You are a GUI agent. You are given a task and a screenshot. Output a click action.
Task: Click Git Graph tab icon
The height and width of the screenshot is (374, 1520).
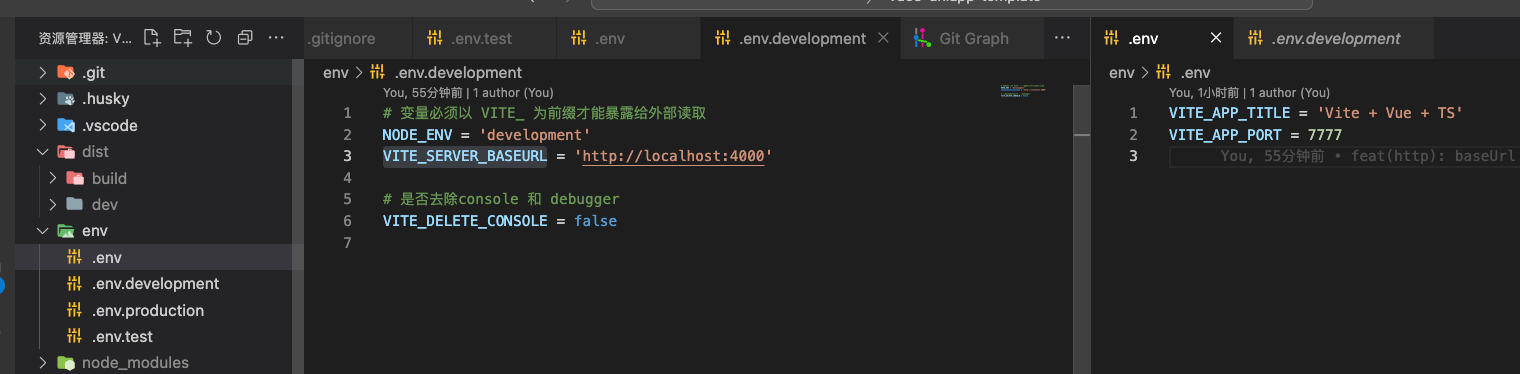pos(922,38)
